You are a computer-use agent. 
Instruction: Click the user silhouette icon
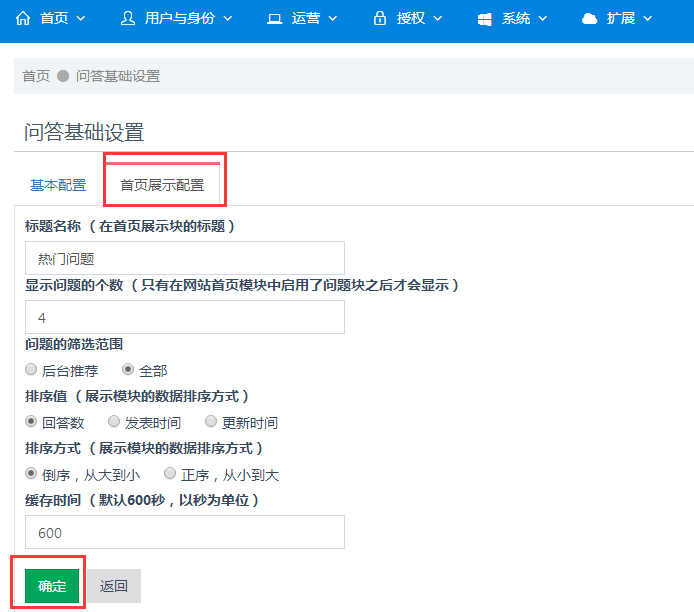(x=128, y=19)
